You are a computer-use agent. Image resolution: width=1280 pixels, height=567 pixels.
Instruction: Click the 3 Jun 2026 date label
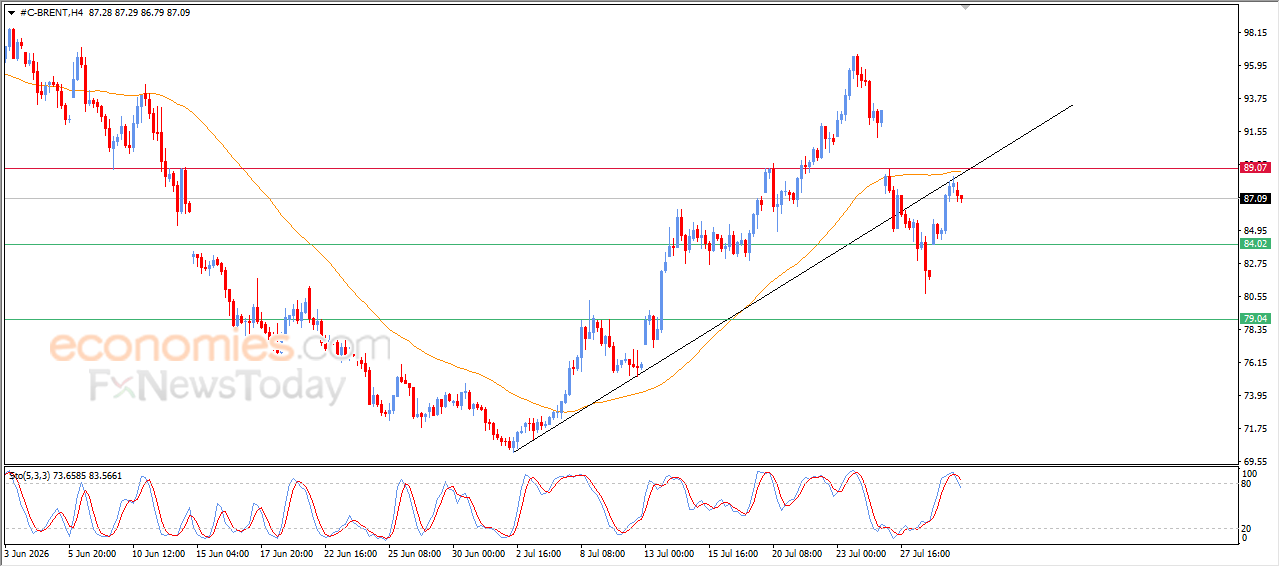coord(25,552)
